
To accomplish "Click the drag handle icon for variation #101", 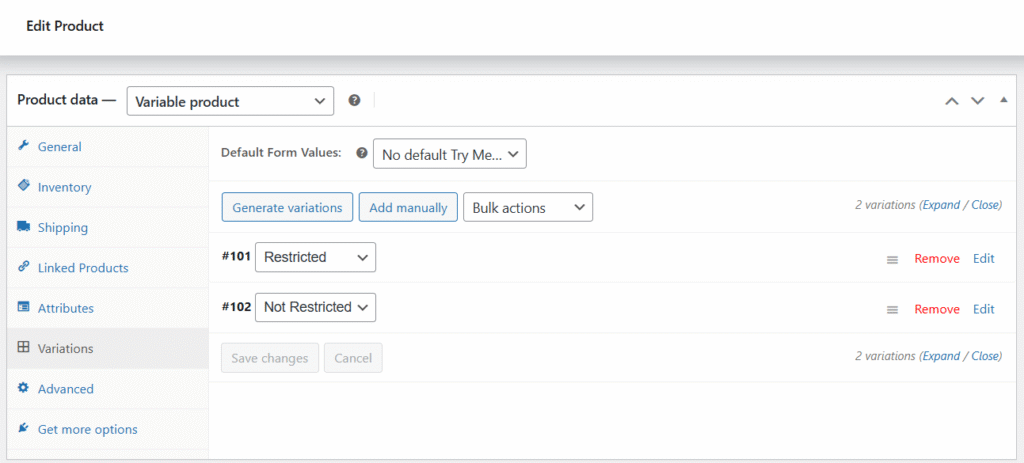I will [x=892, y=259].
